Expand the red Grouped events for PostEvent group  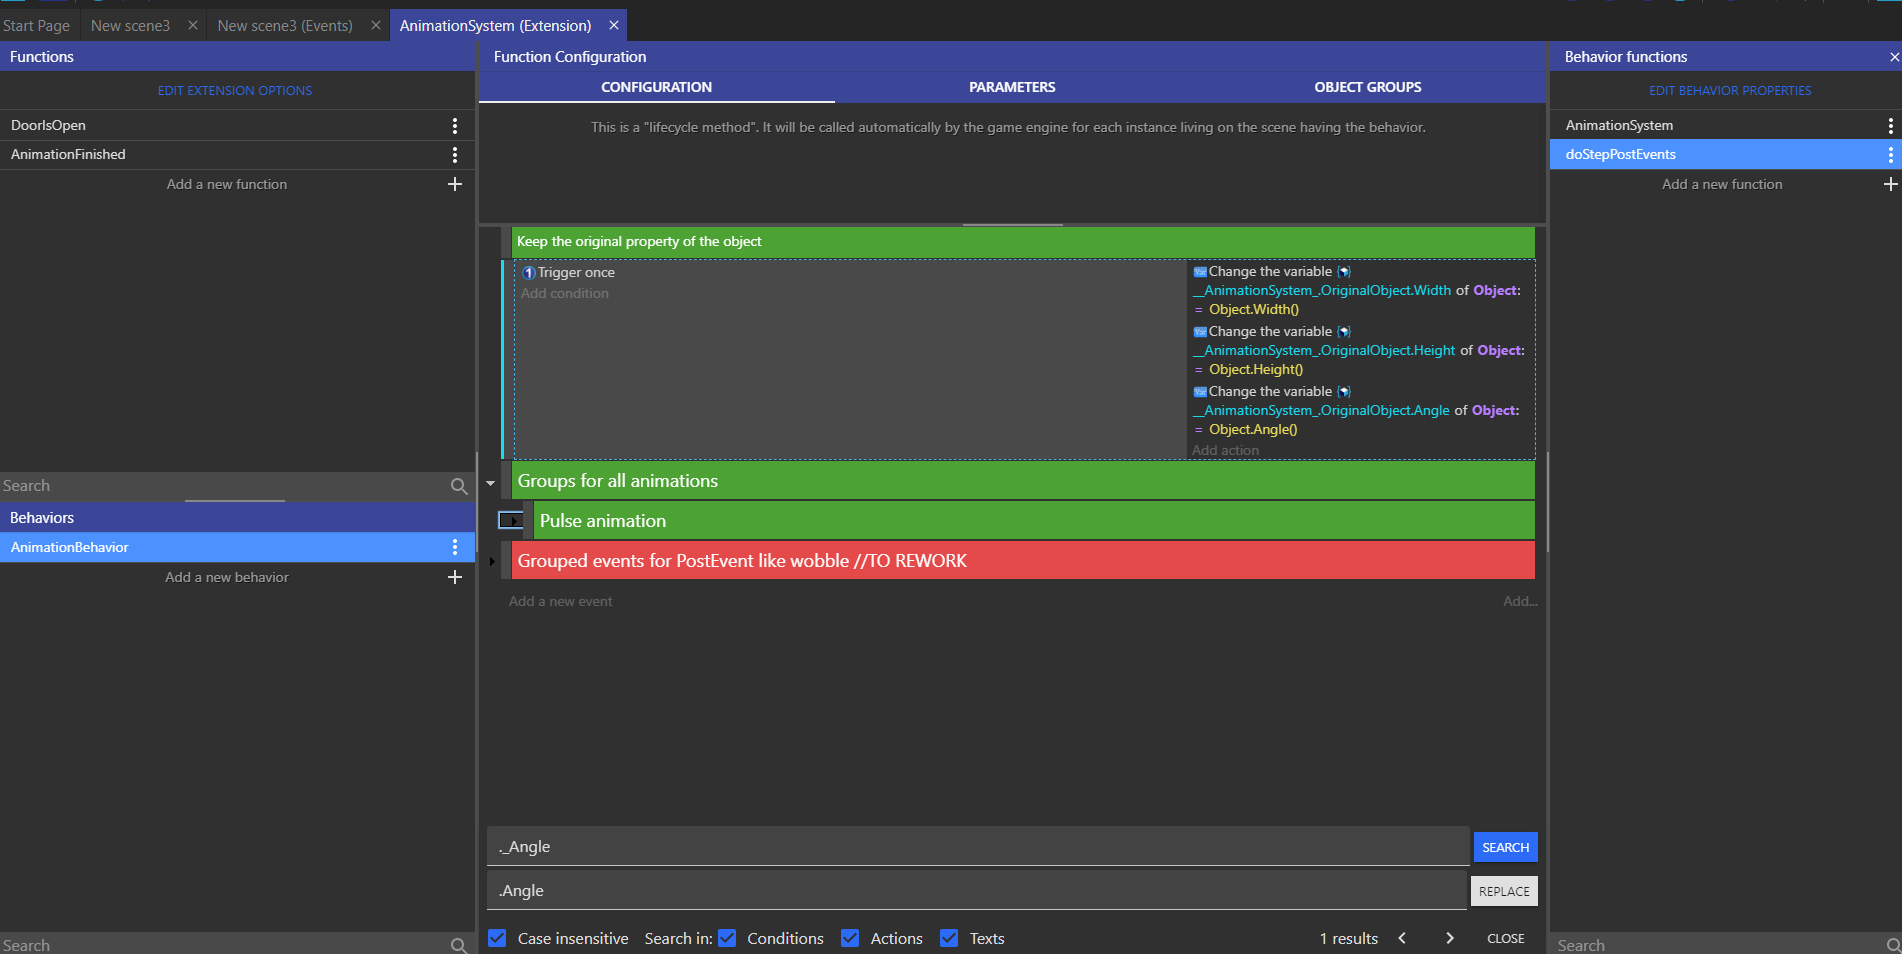(x=492, y=561)
